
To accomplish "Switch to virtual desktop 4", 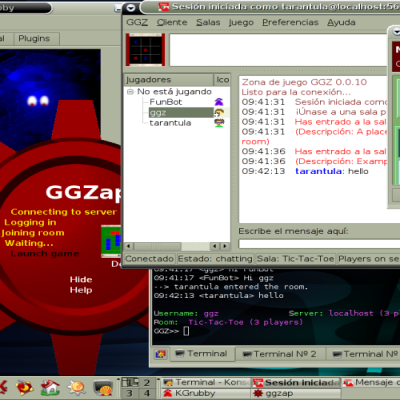I will [x=147, y=393].
